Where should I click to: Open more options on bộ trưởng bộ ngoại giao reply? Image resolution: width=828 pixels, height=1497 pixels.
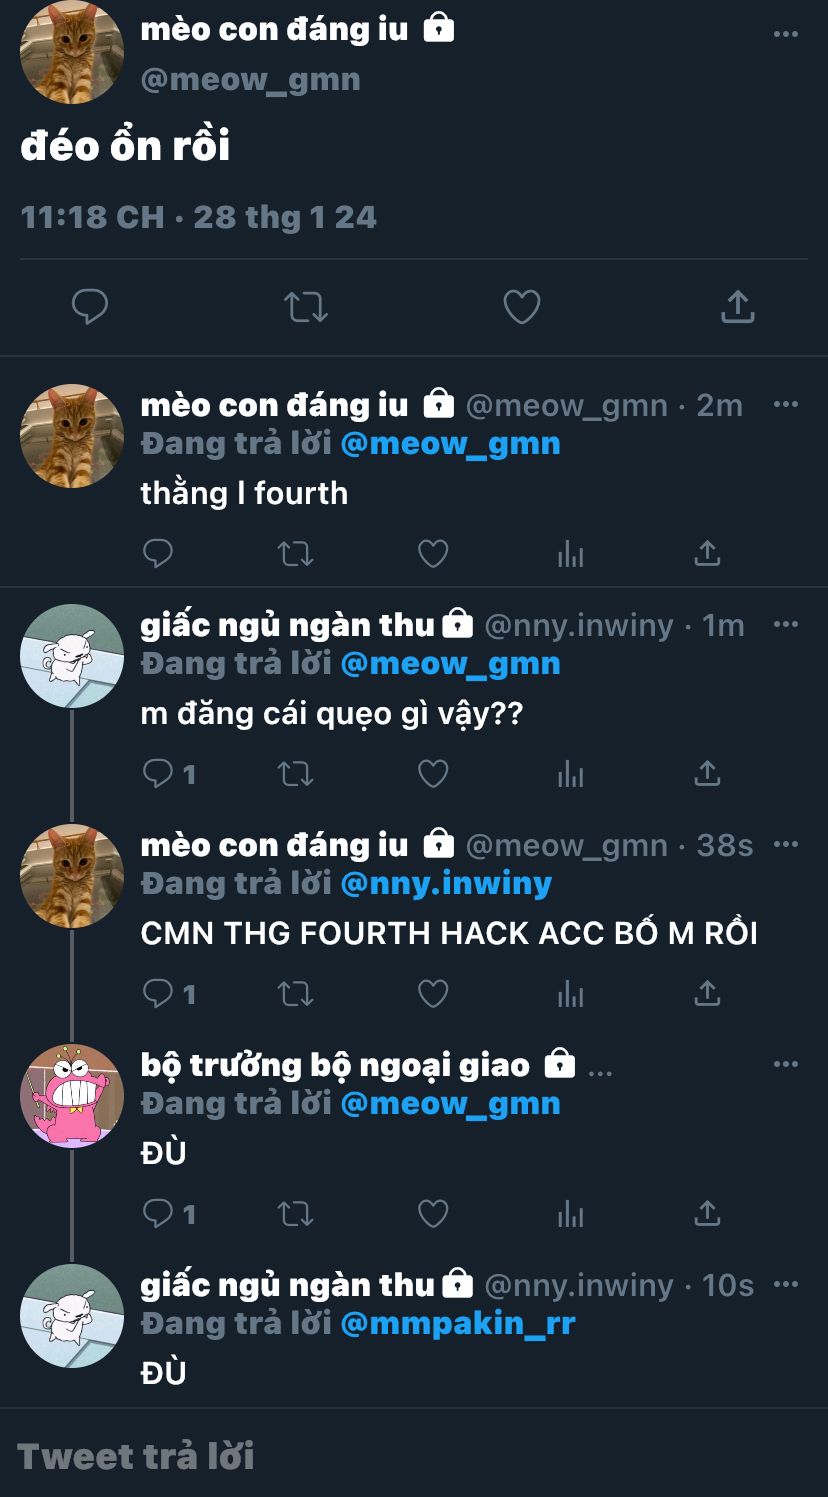click(786, 1064)
